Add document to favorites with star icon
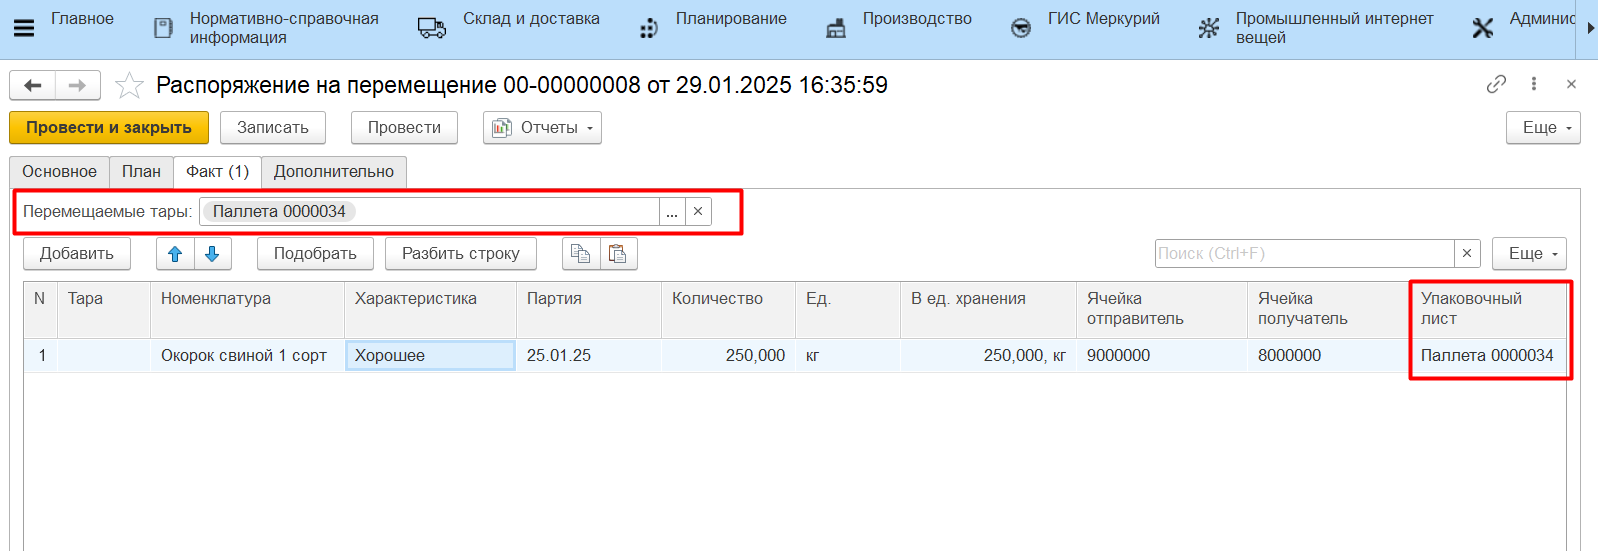 pyautogui.click(x=129, y=86)
